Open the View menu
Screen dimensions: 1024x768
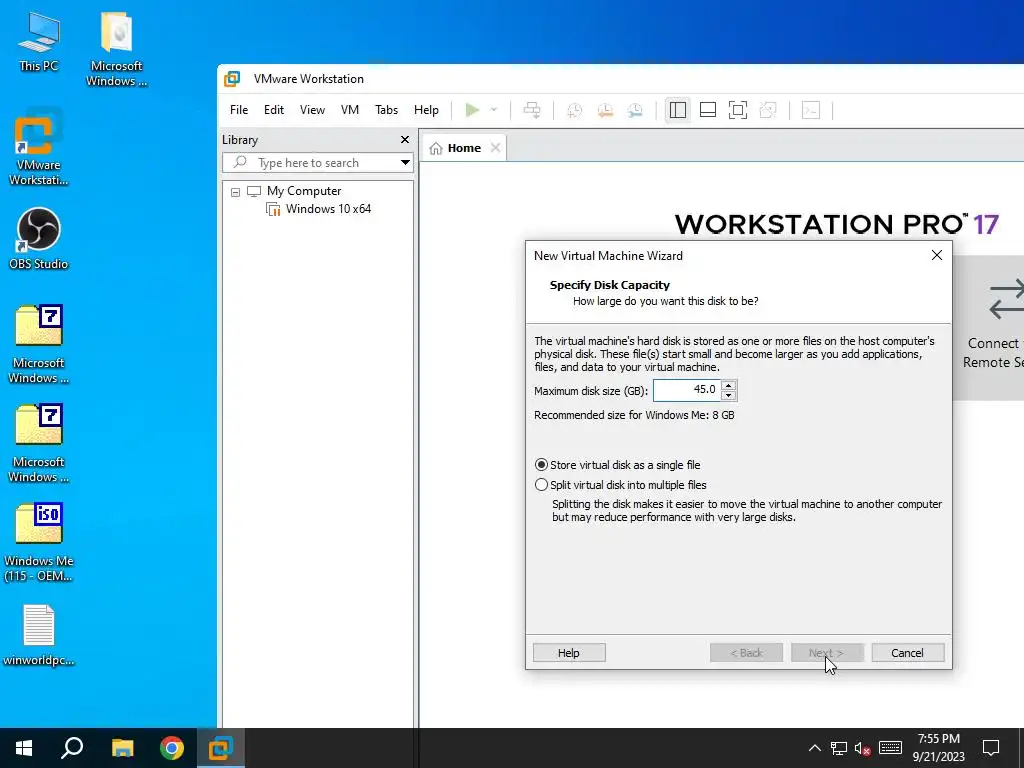point(312,110)
